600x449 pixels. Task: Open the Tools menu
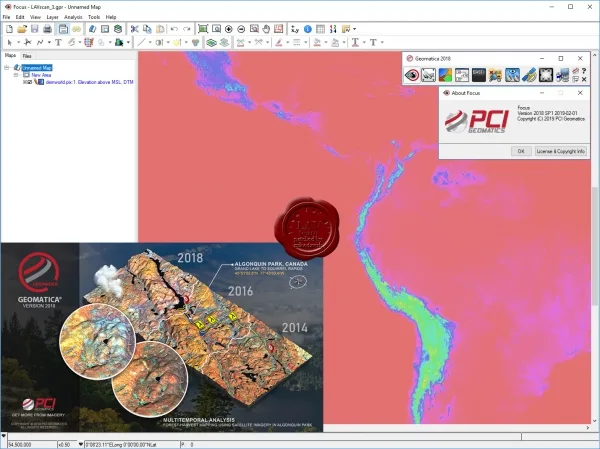[x=94, y=17]
